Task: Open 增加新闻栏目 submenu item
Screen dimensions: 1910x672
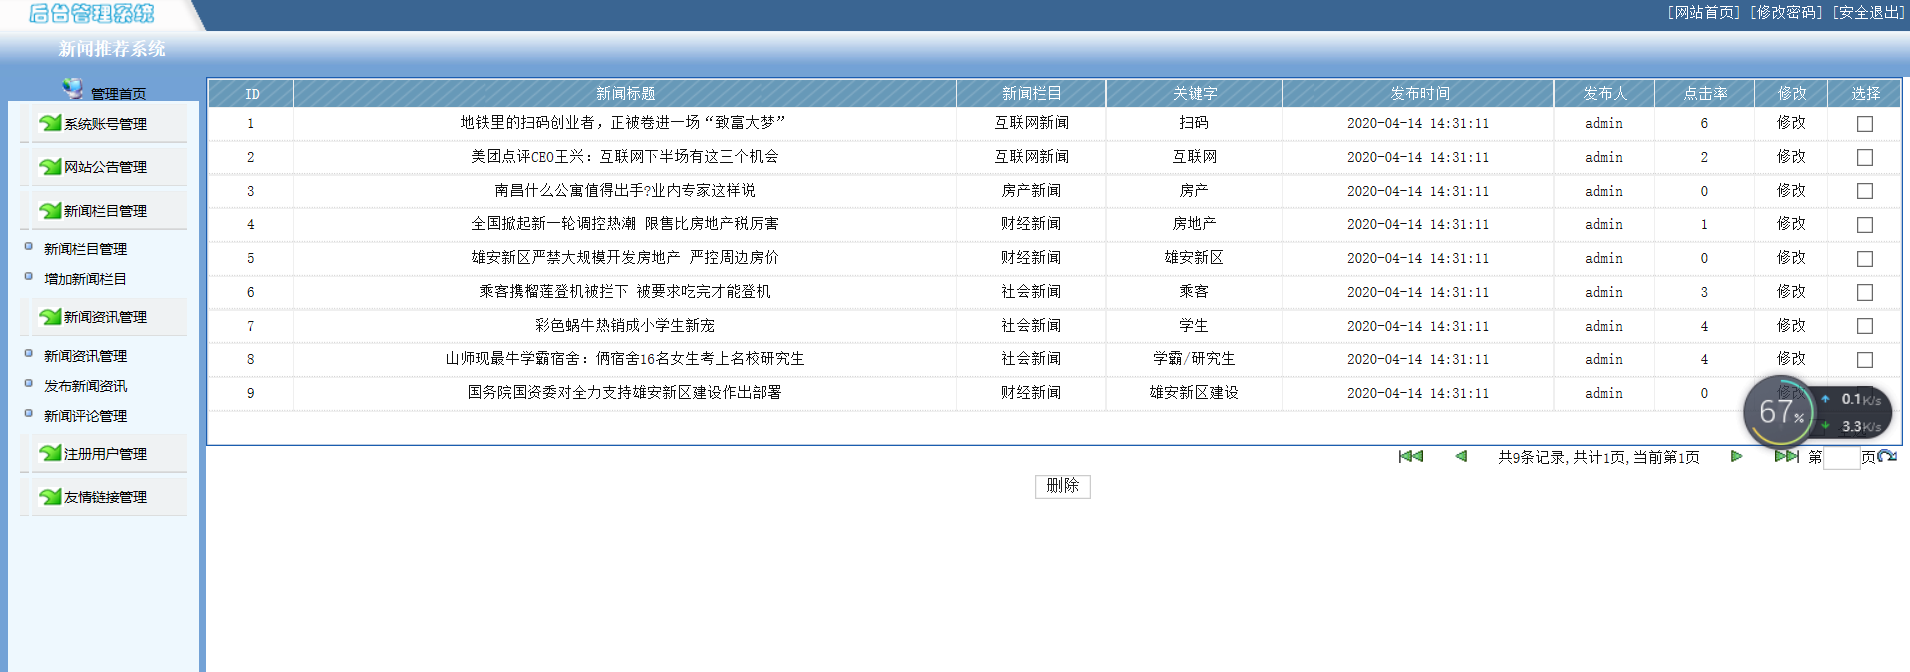Action: tap(85, 279)
